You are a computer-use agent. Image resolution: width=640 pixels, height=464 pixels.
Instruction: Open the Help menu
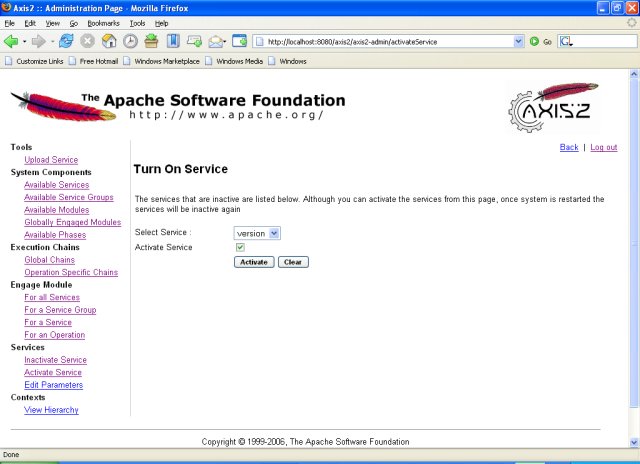click(x=161, y=23)
